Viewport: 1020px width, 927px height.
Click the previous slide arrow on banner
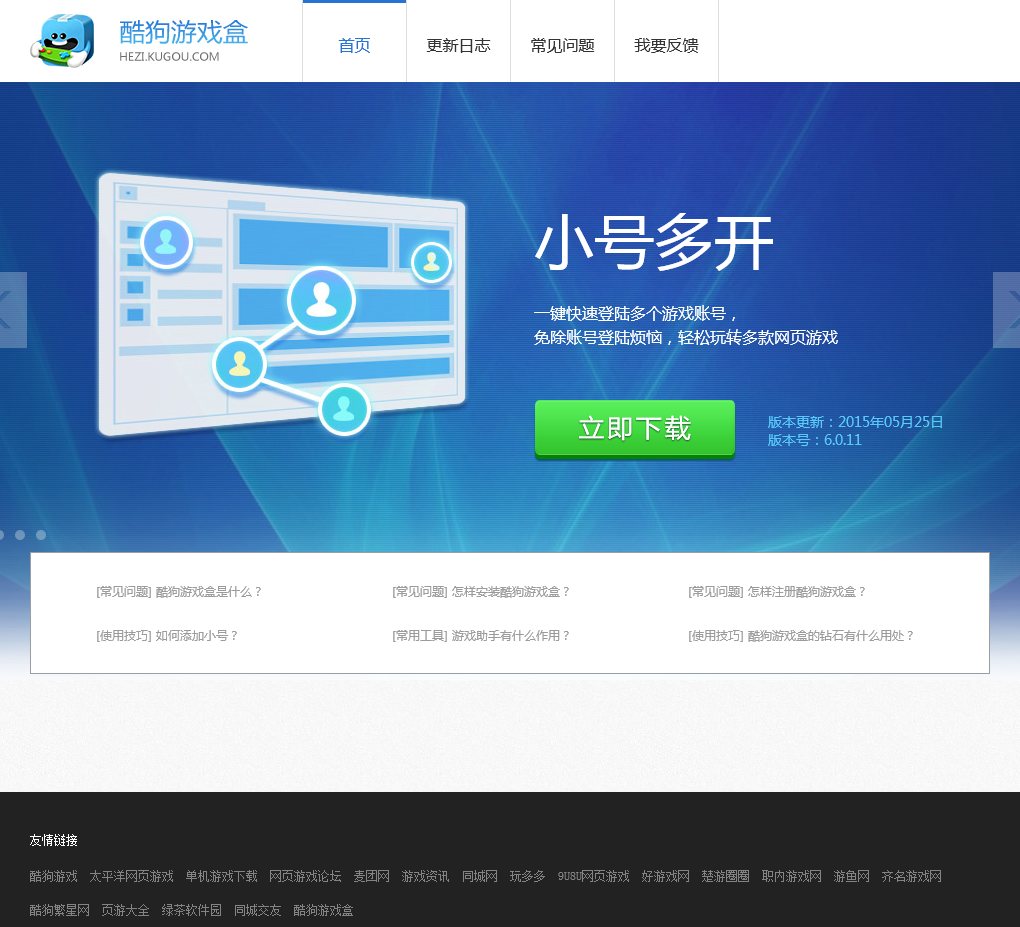(12, 310)
